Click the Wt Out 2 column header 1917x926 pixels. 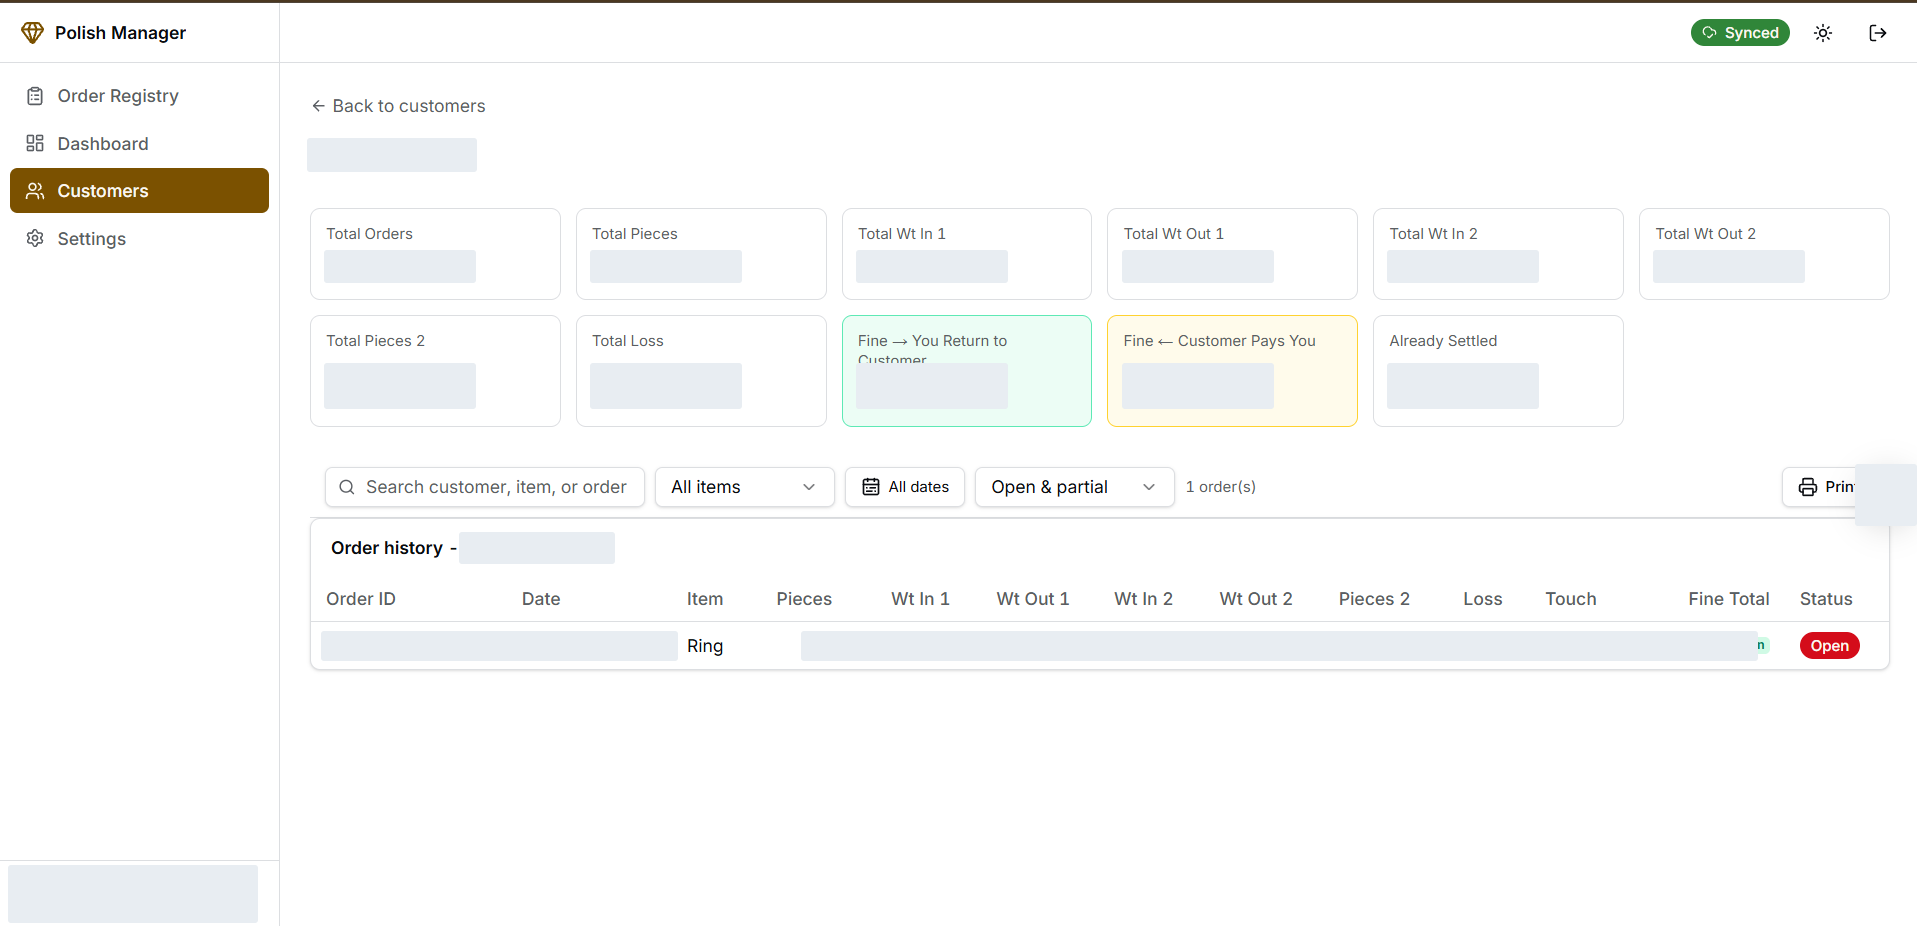(x=1256, y=599)
